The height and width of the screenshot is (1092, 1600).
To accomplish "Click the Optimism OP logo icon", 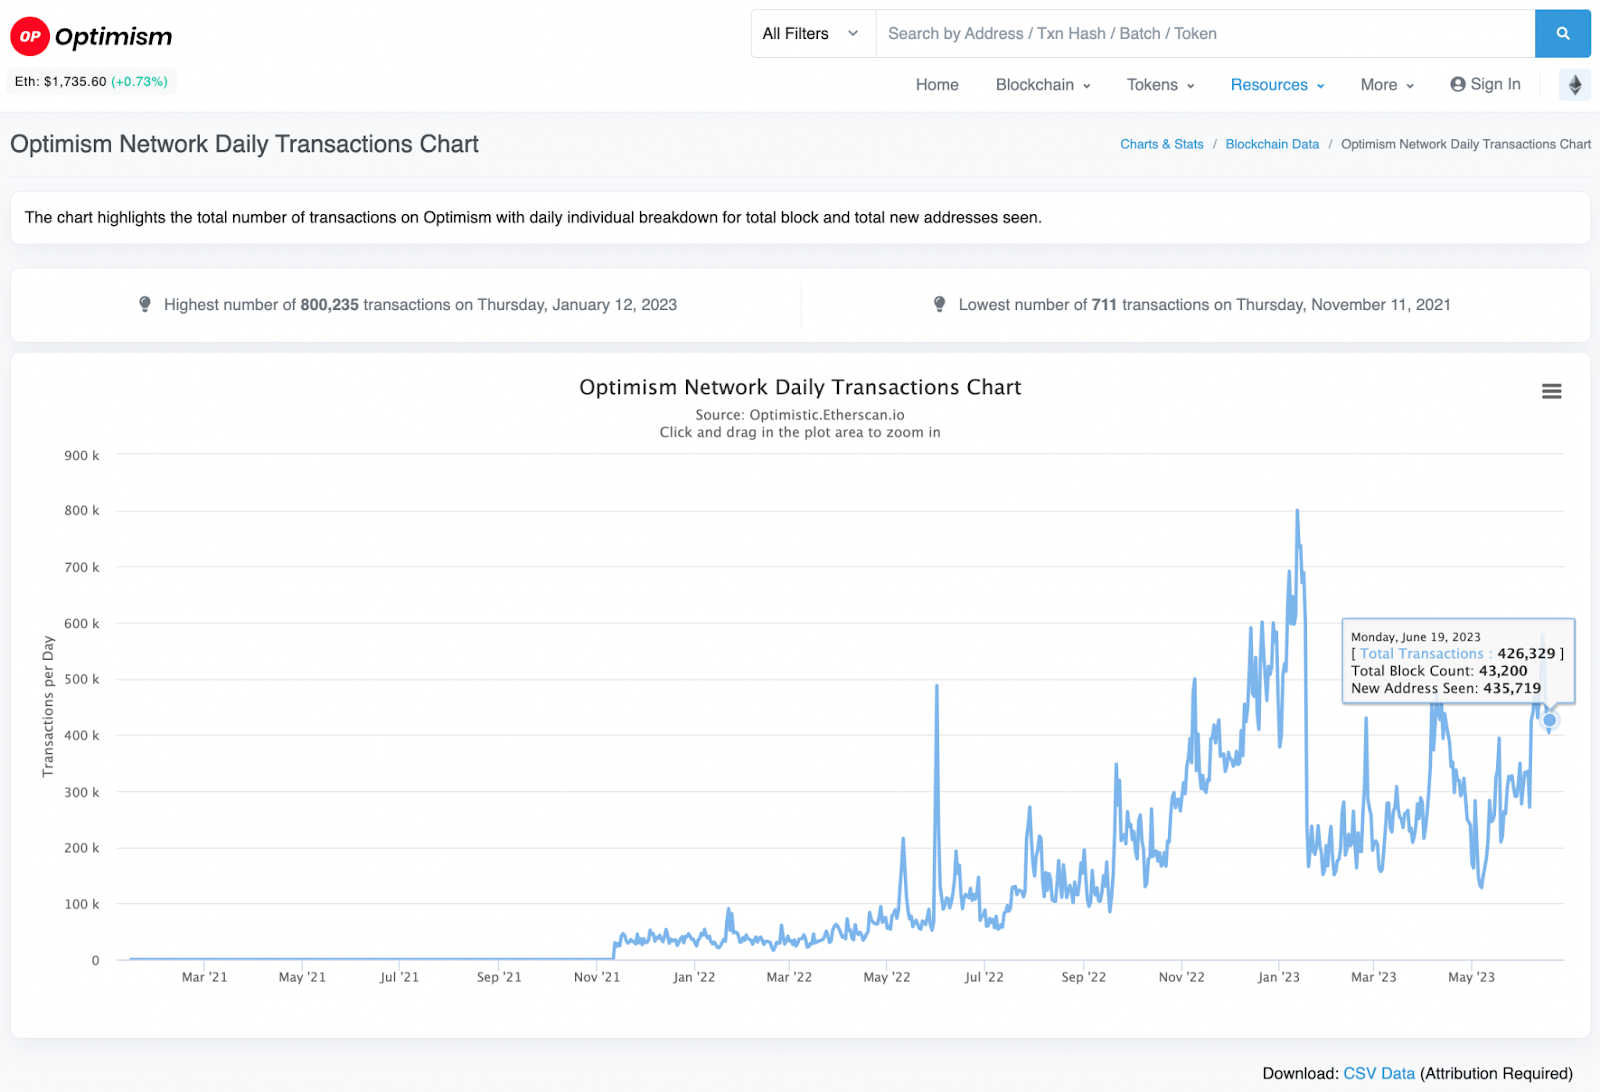I will pyautogui.click(x=30, y=37).
